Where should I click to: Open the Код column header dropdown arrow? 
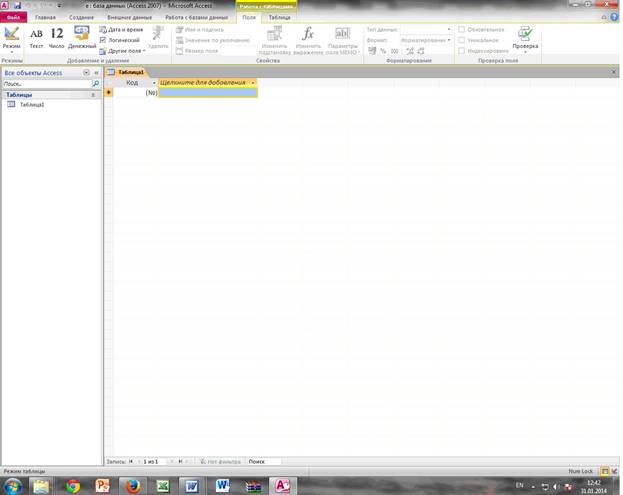154,83
